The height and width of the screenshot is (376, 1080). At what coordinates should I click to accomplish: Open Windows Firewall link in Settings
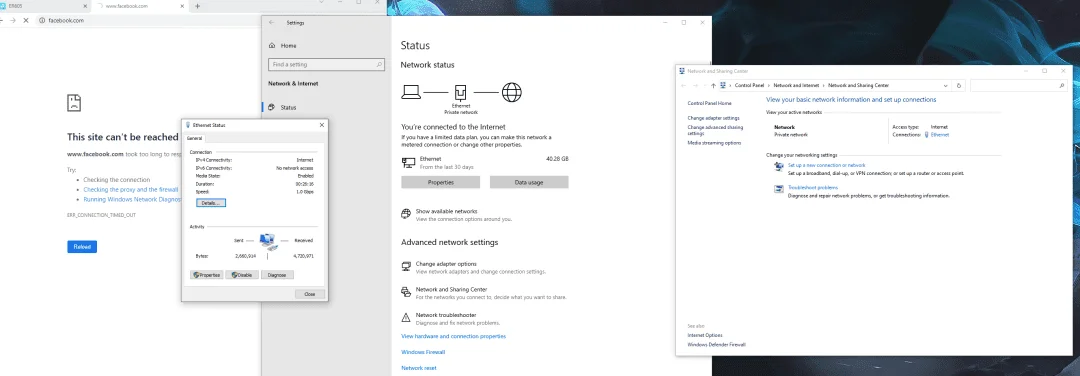tap(423, 352)
